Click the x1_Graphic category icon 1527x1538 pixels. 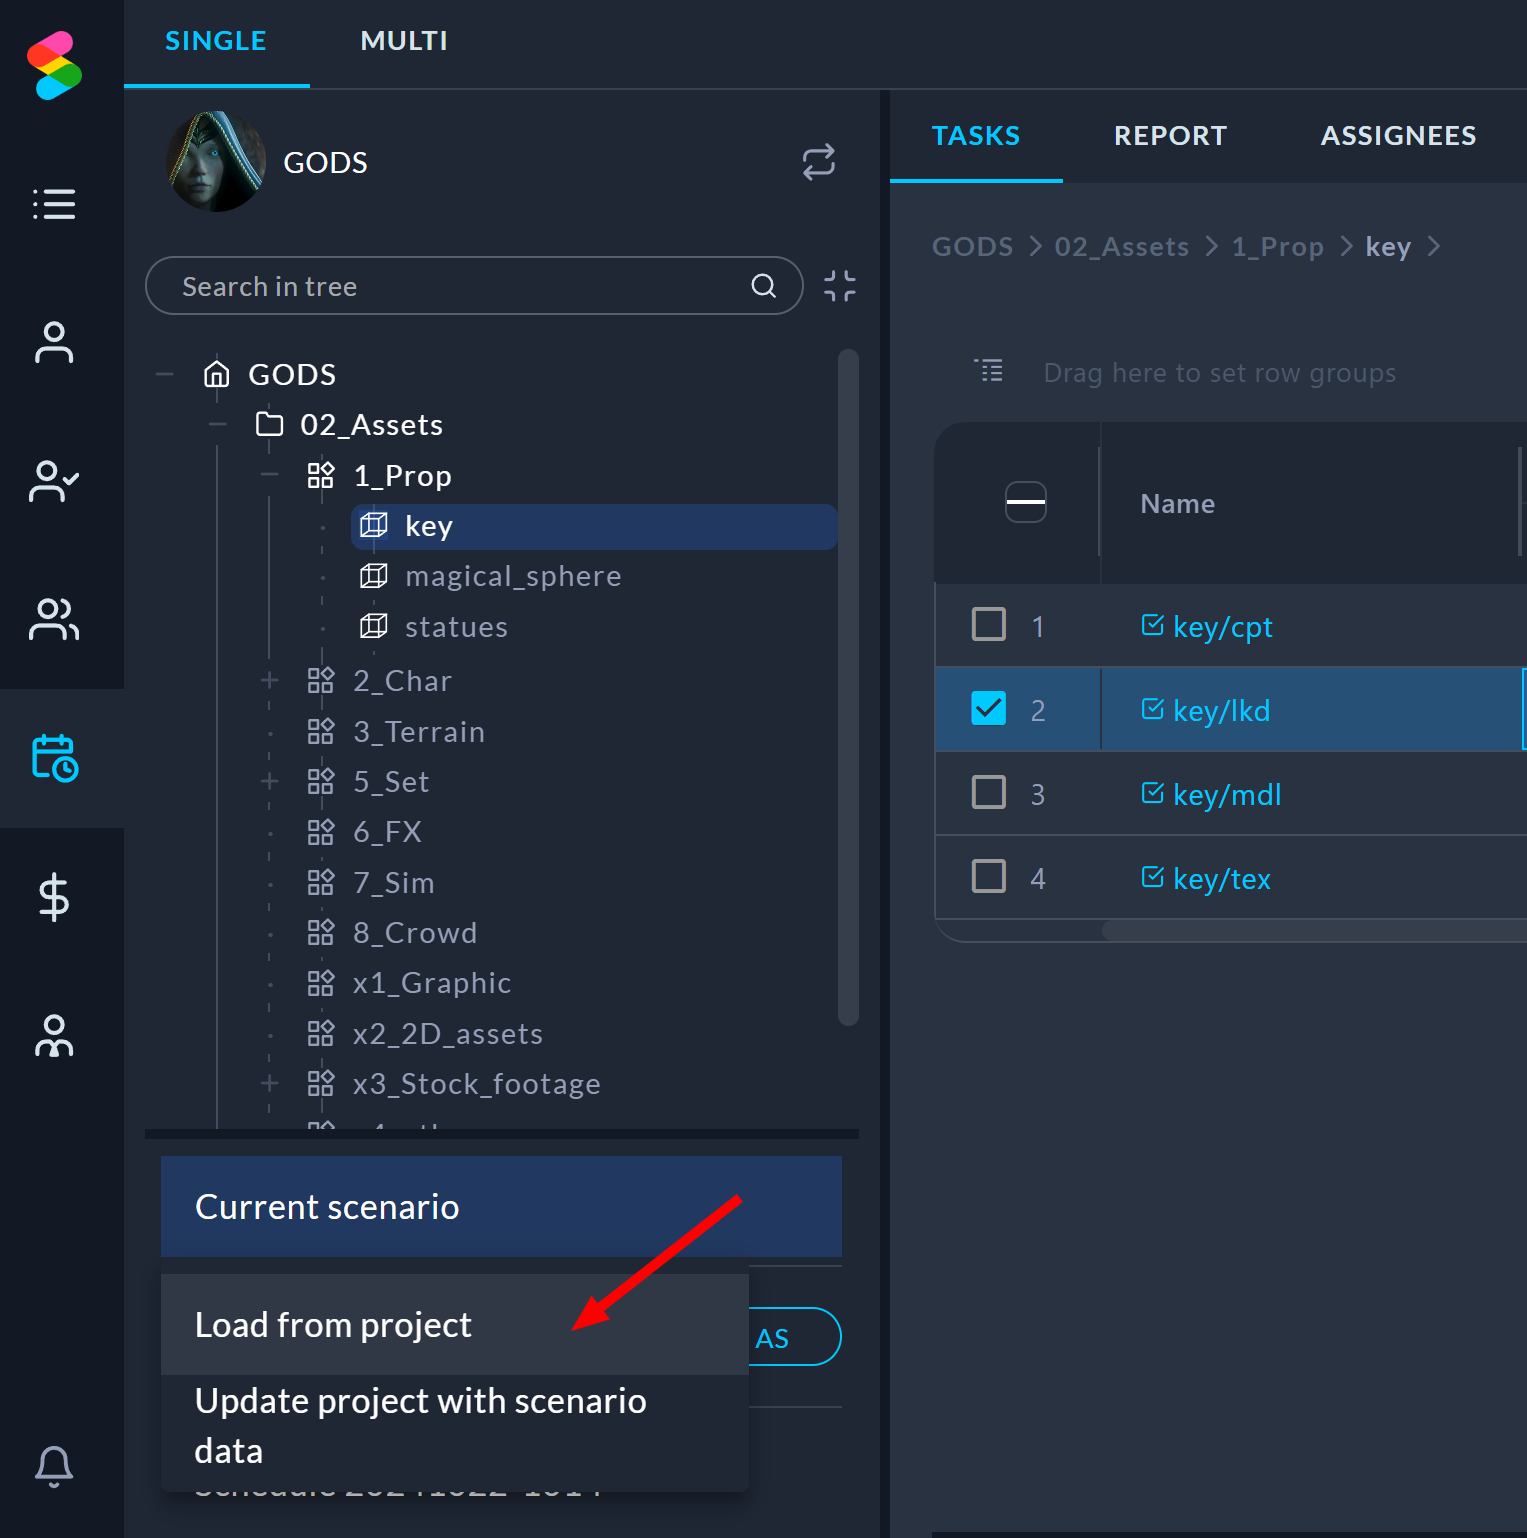point(321,983)
